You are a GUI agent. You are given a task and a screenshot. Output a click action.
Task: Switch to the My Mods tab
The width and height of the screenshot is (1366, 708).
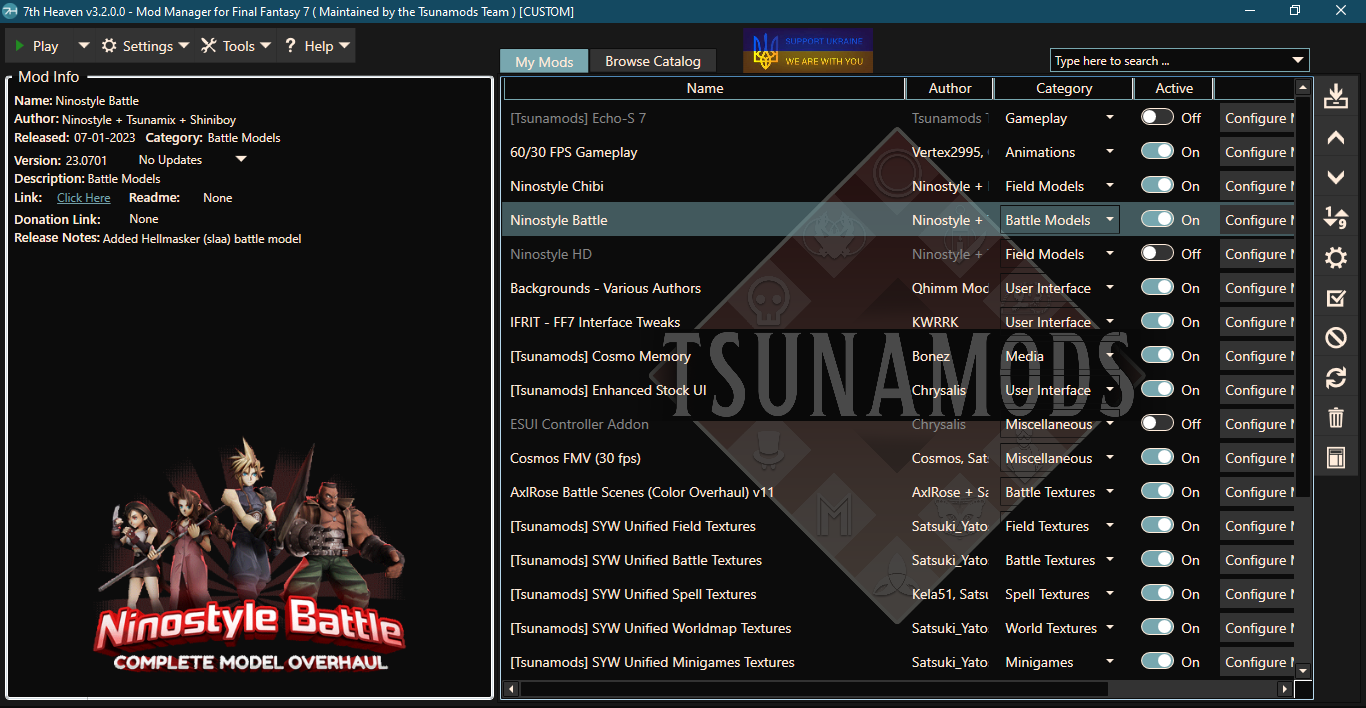click(x=544, y=61)
